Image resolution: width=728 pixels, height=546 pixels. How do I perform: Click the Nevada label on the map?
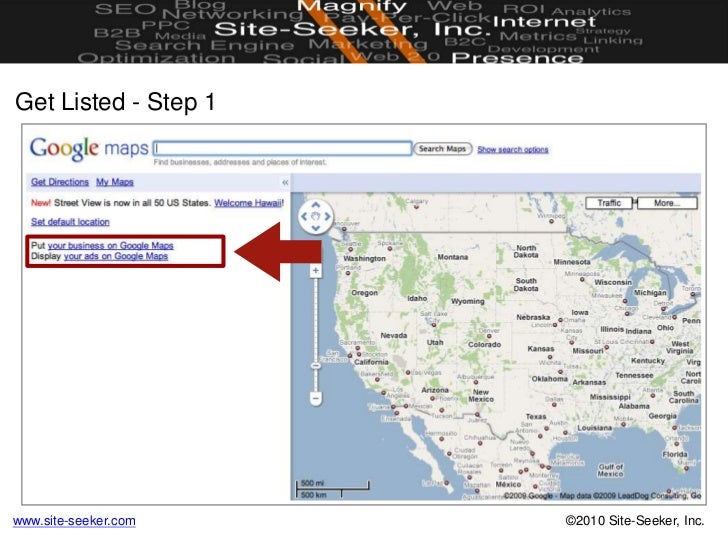[394, 335]
